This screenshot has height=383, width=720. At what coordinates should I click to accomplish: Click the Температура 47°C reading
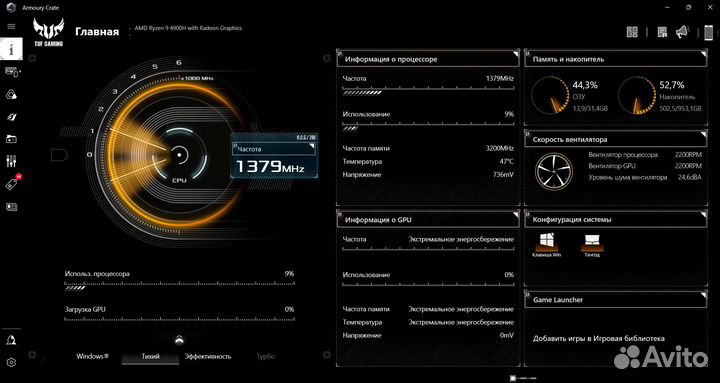pos(428,162)
